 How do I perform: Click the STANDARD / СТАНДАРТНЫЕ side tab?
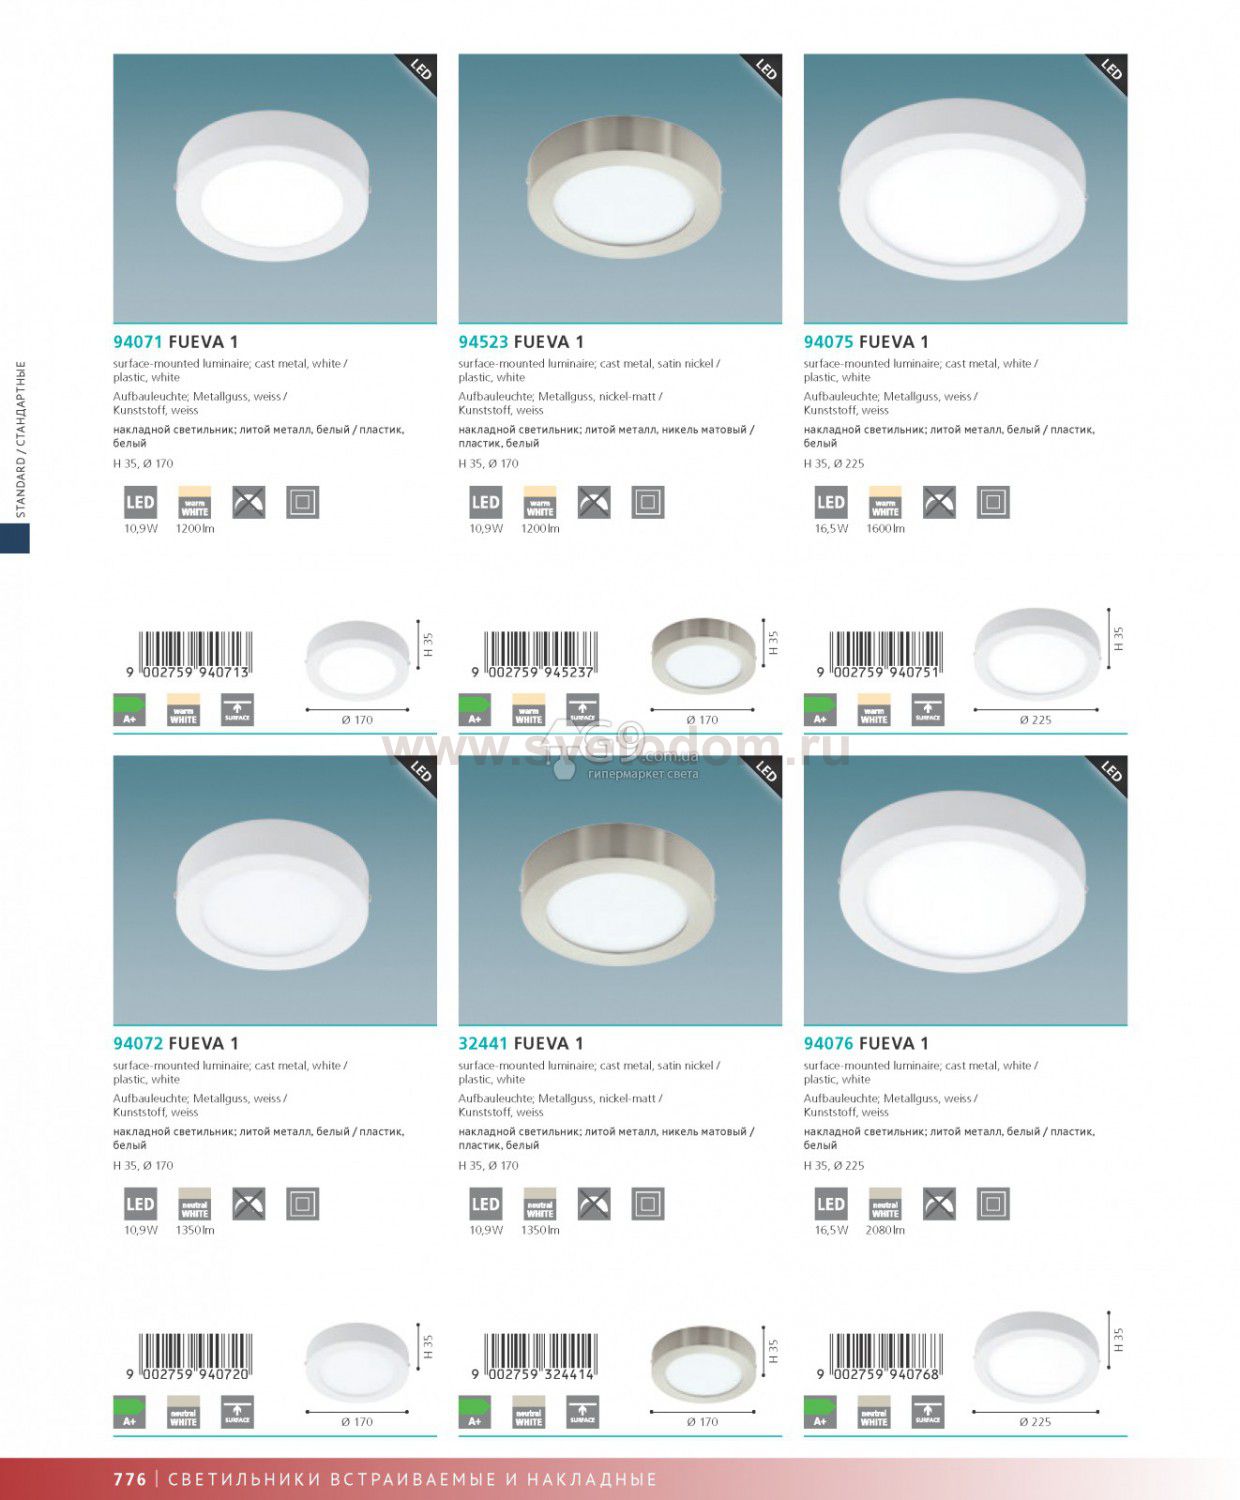coord(20,440)
